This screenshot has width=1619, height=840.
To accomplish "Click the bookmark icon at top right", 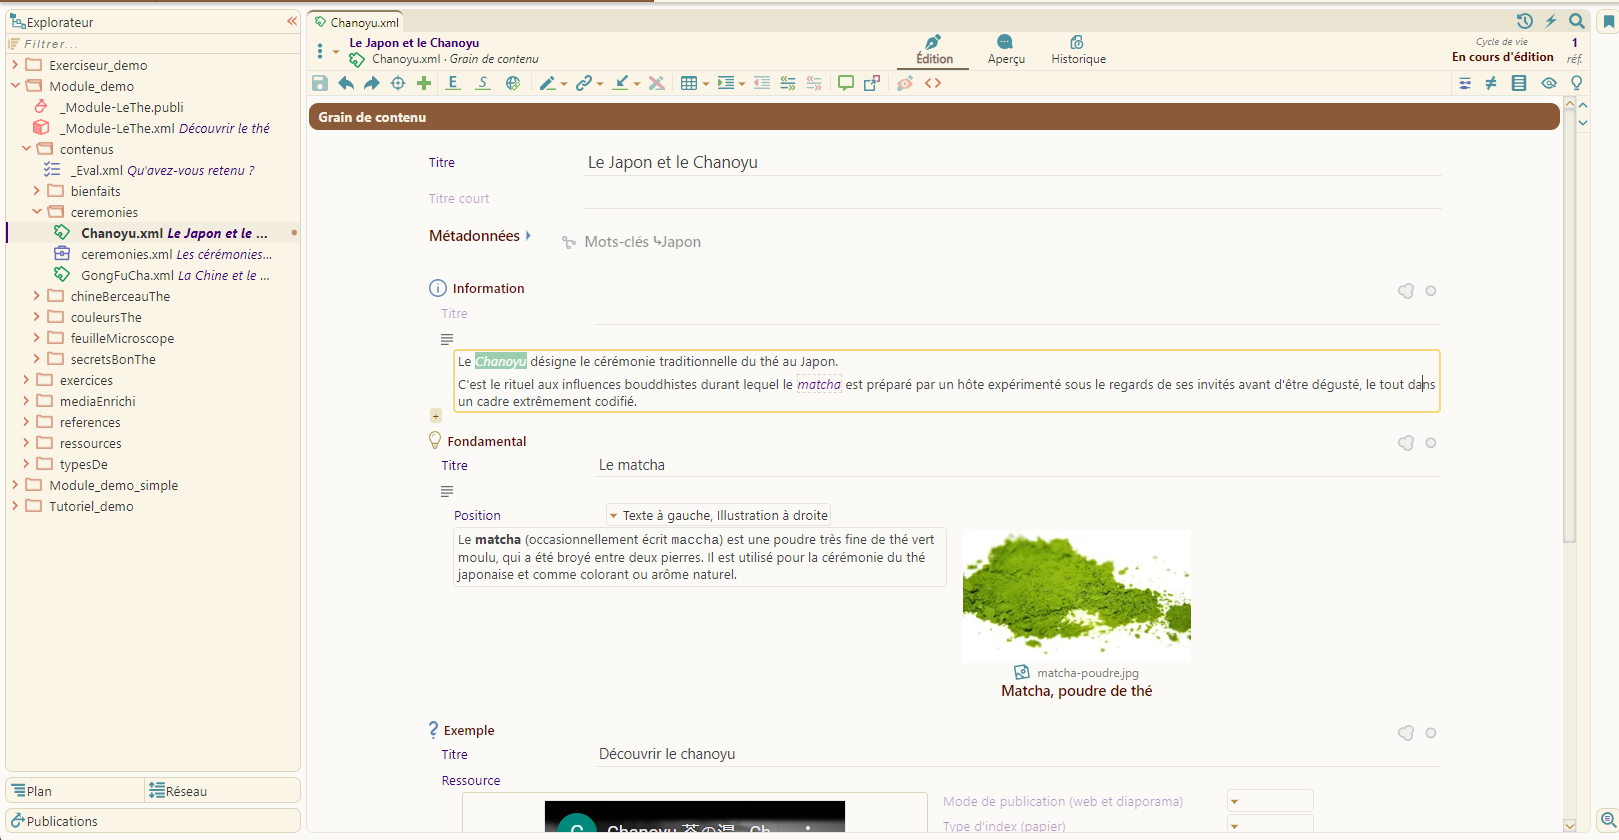I will (x=1609, y=23).
